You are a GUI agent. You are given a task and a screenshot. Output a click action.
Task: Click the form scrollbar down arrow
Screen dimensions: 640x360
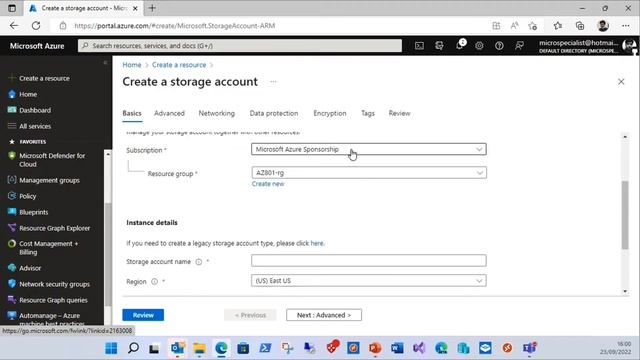[625, 291]
